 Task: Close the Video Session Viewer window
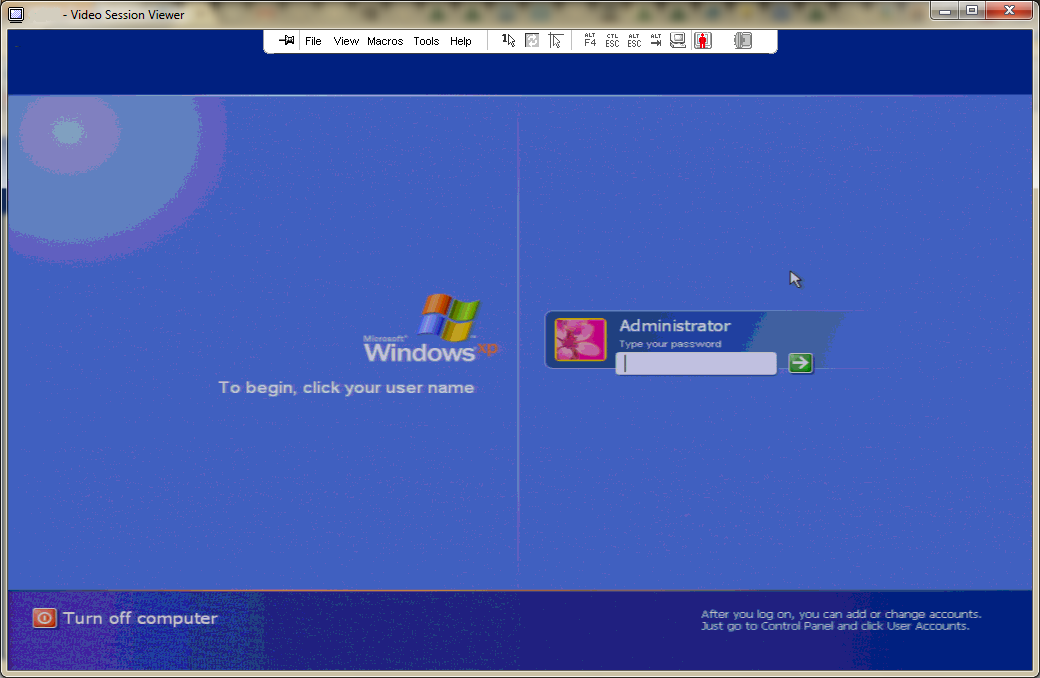[1009, 11]
